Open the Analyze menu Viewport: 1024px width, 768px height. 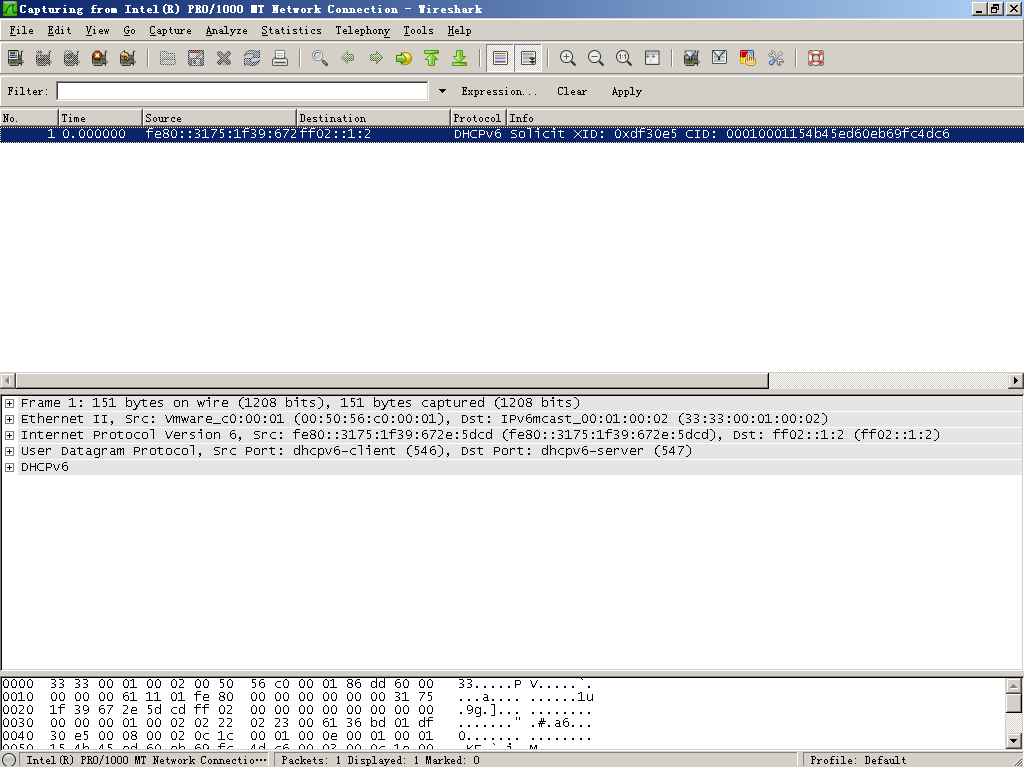(x=227, y=31)
